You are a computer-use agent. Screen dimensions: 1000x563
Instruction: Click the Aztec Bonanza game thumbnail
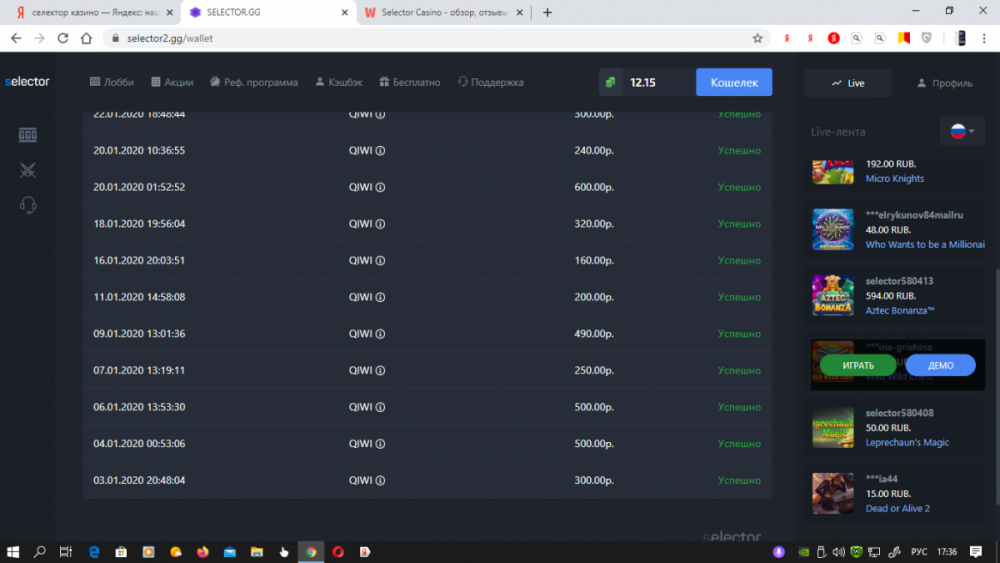coord(832,295)
